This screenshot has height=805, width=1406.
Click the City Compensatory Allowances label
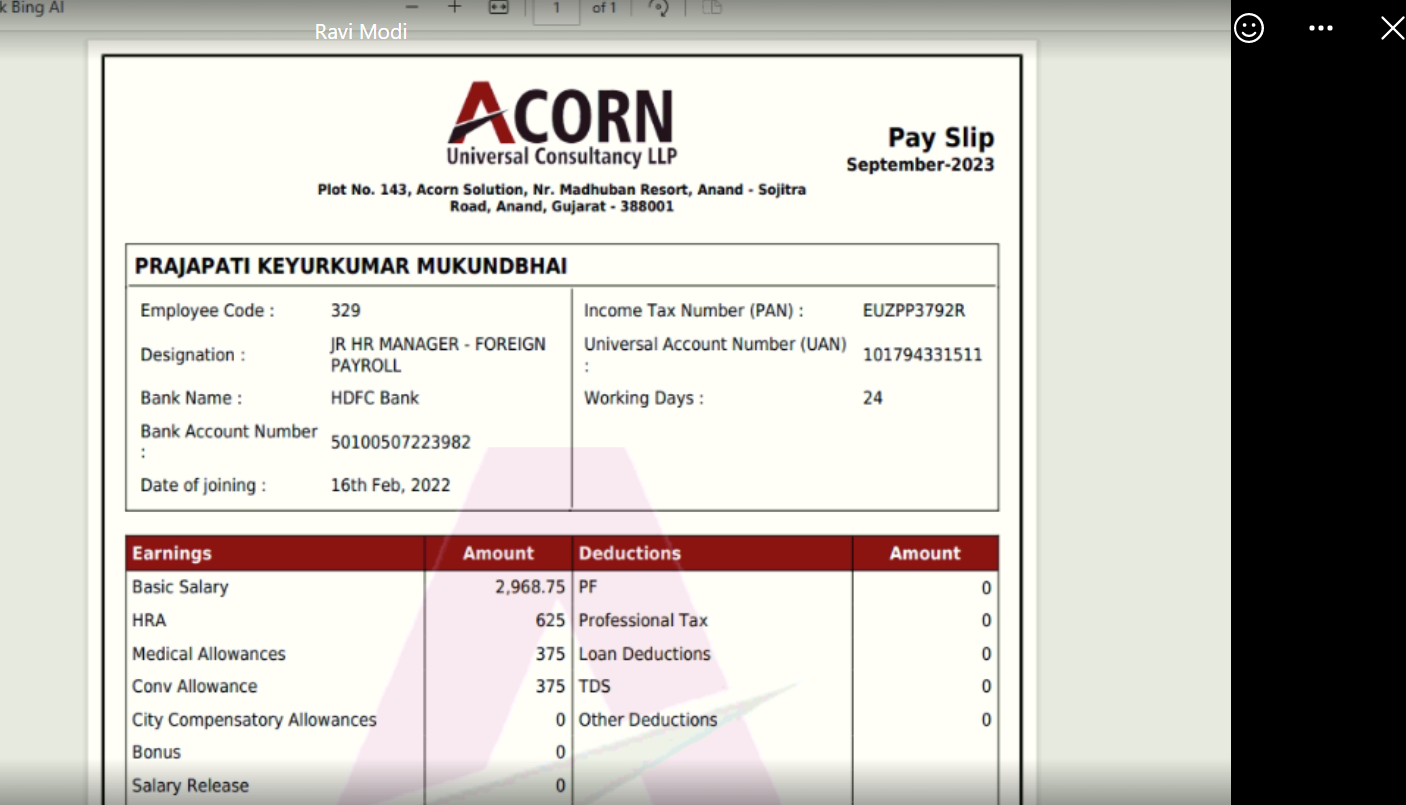click(x=254, y=720)
